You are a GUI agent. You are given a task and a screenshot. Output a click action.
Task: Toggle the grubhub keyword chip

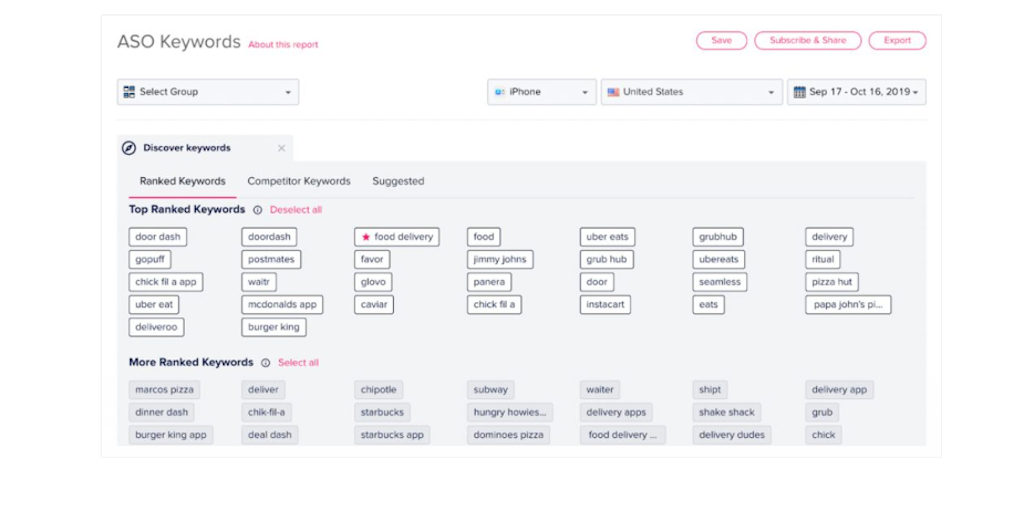click(x=718, y=237)
